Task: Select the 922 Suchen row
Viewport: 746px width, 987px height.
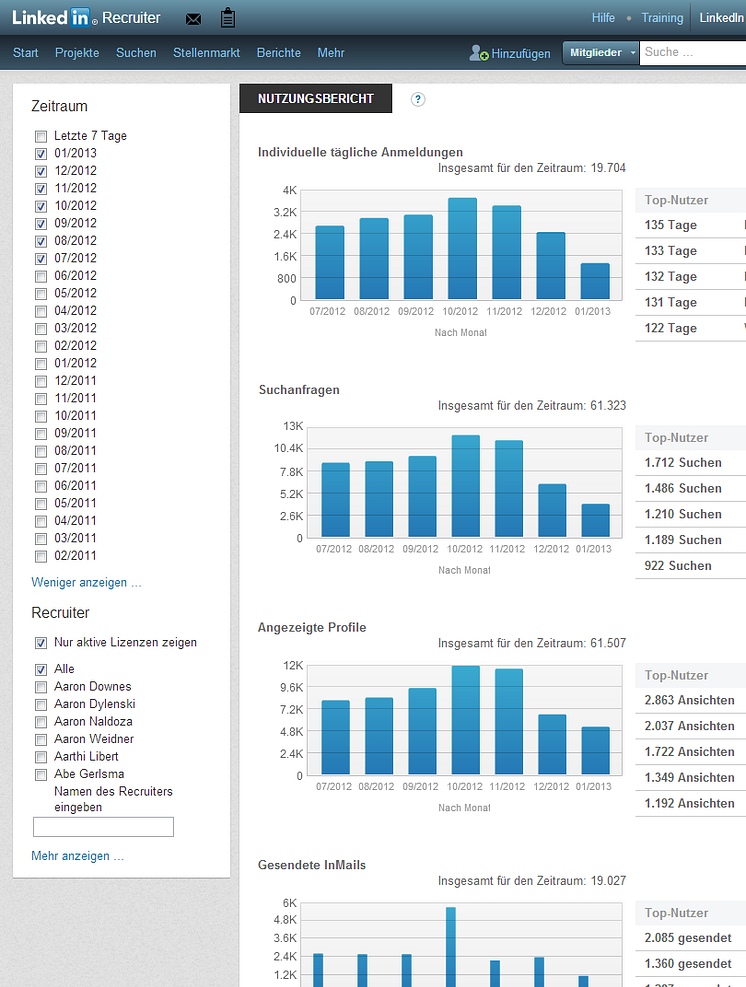Action: [x=691, y=566]
